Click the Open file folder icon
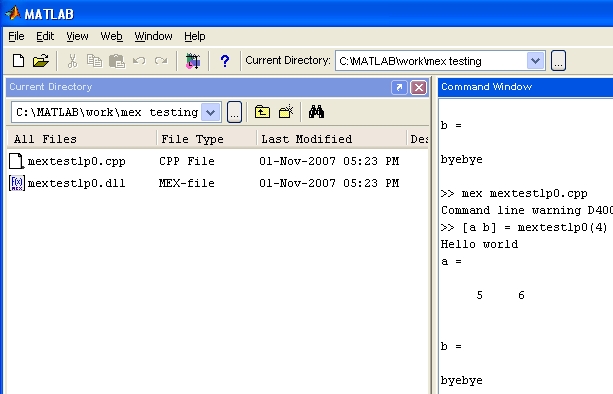 [x=41, y=61]
